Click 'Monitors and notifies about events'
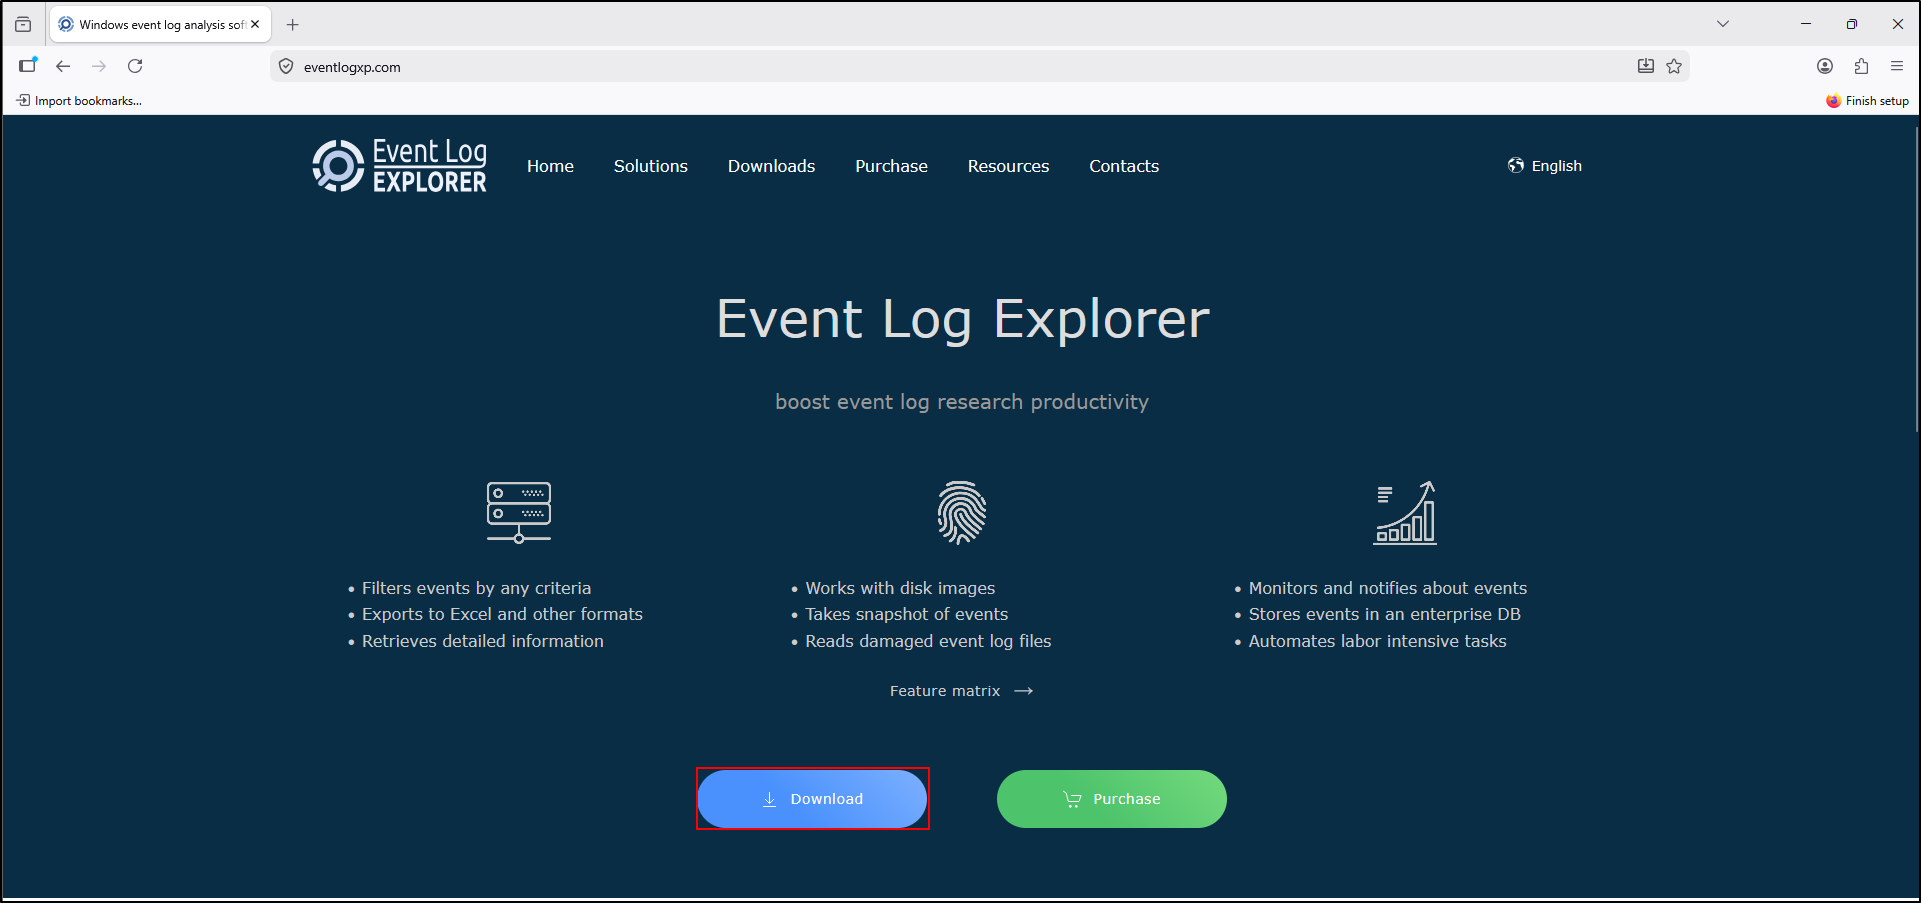The height and width of the screenshot is (903, 1921). click(x=1388, y=588)
